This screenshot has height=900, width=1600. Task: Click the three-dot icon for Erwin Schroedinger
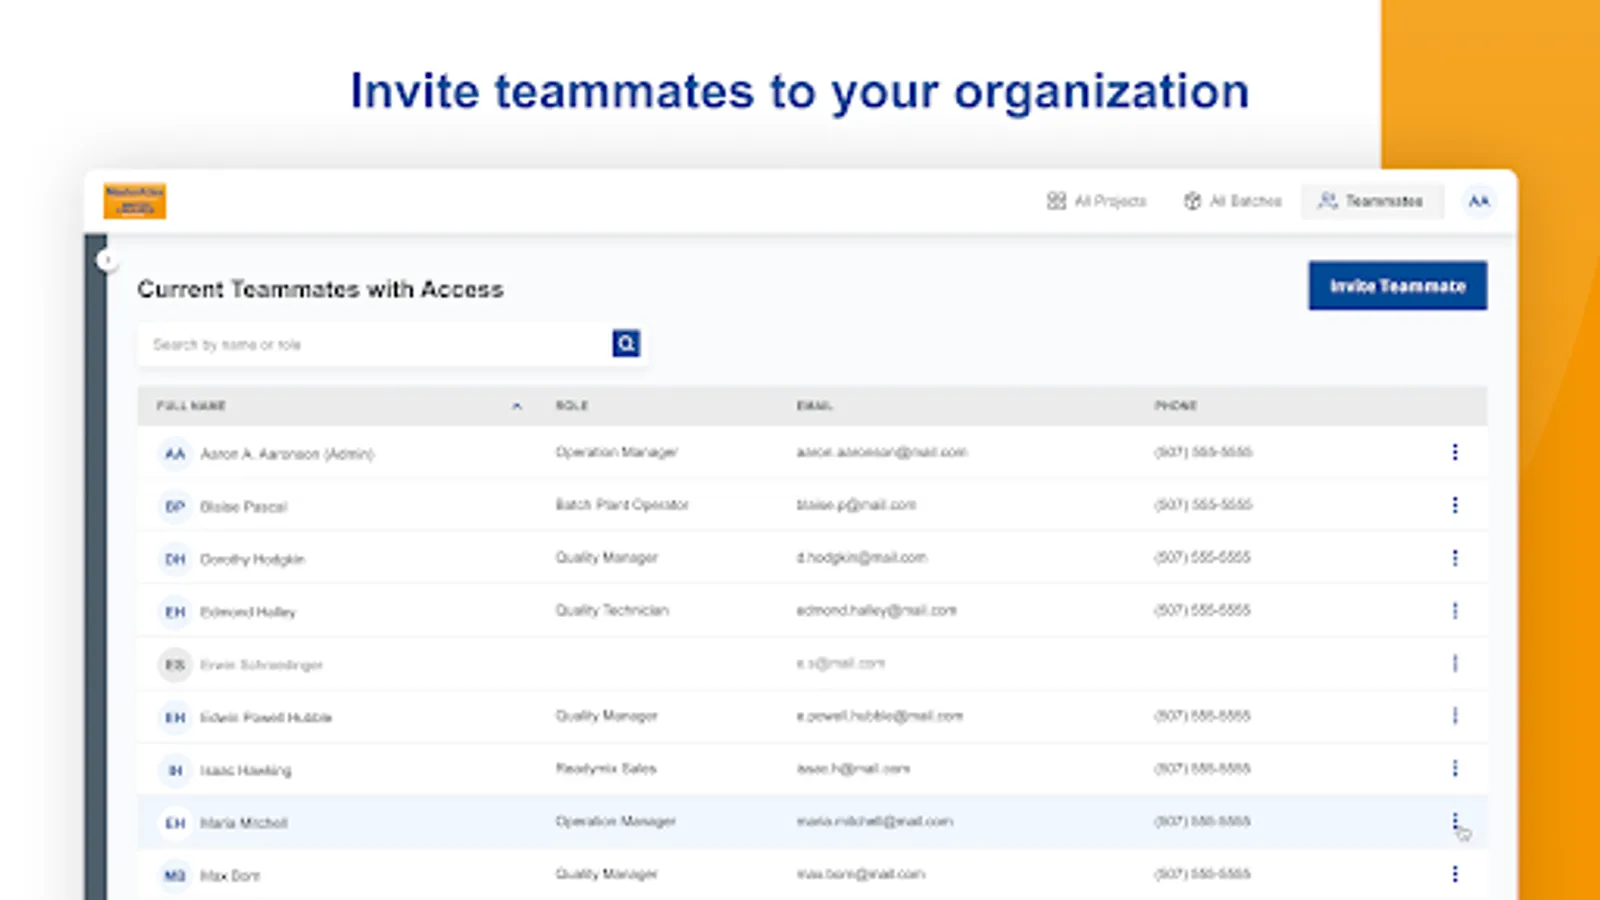1455,663
